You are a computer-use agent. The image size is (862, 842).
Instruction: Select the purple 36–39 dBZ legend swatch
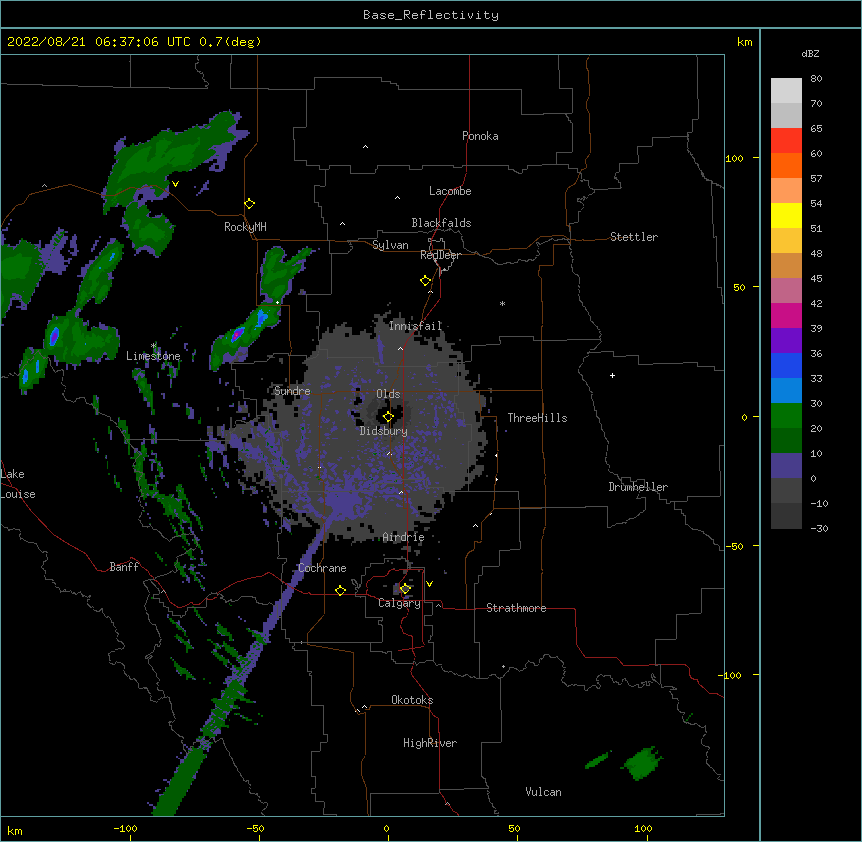pos(786,341)
